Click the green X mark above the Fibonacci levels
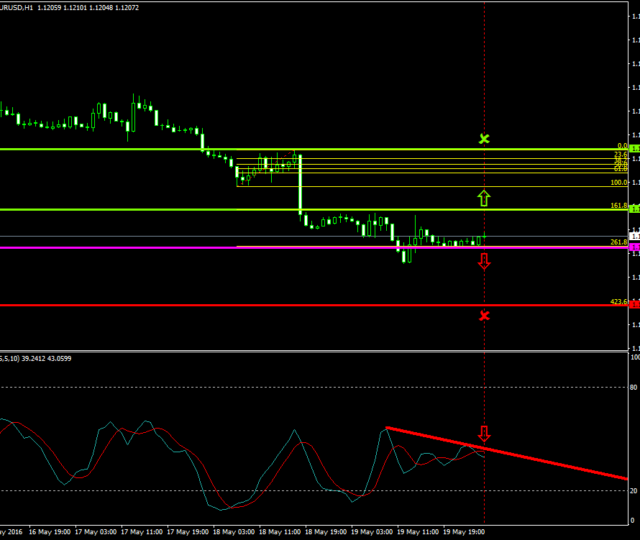Screen dimensions: 640x540 click(x=484, y=138)
